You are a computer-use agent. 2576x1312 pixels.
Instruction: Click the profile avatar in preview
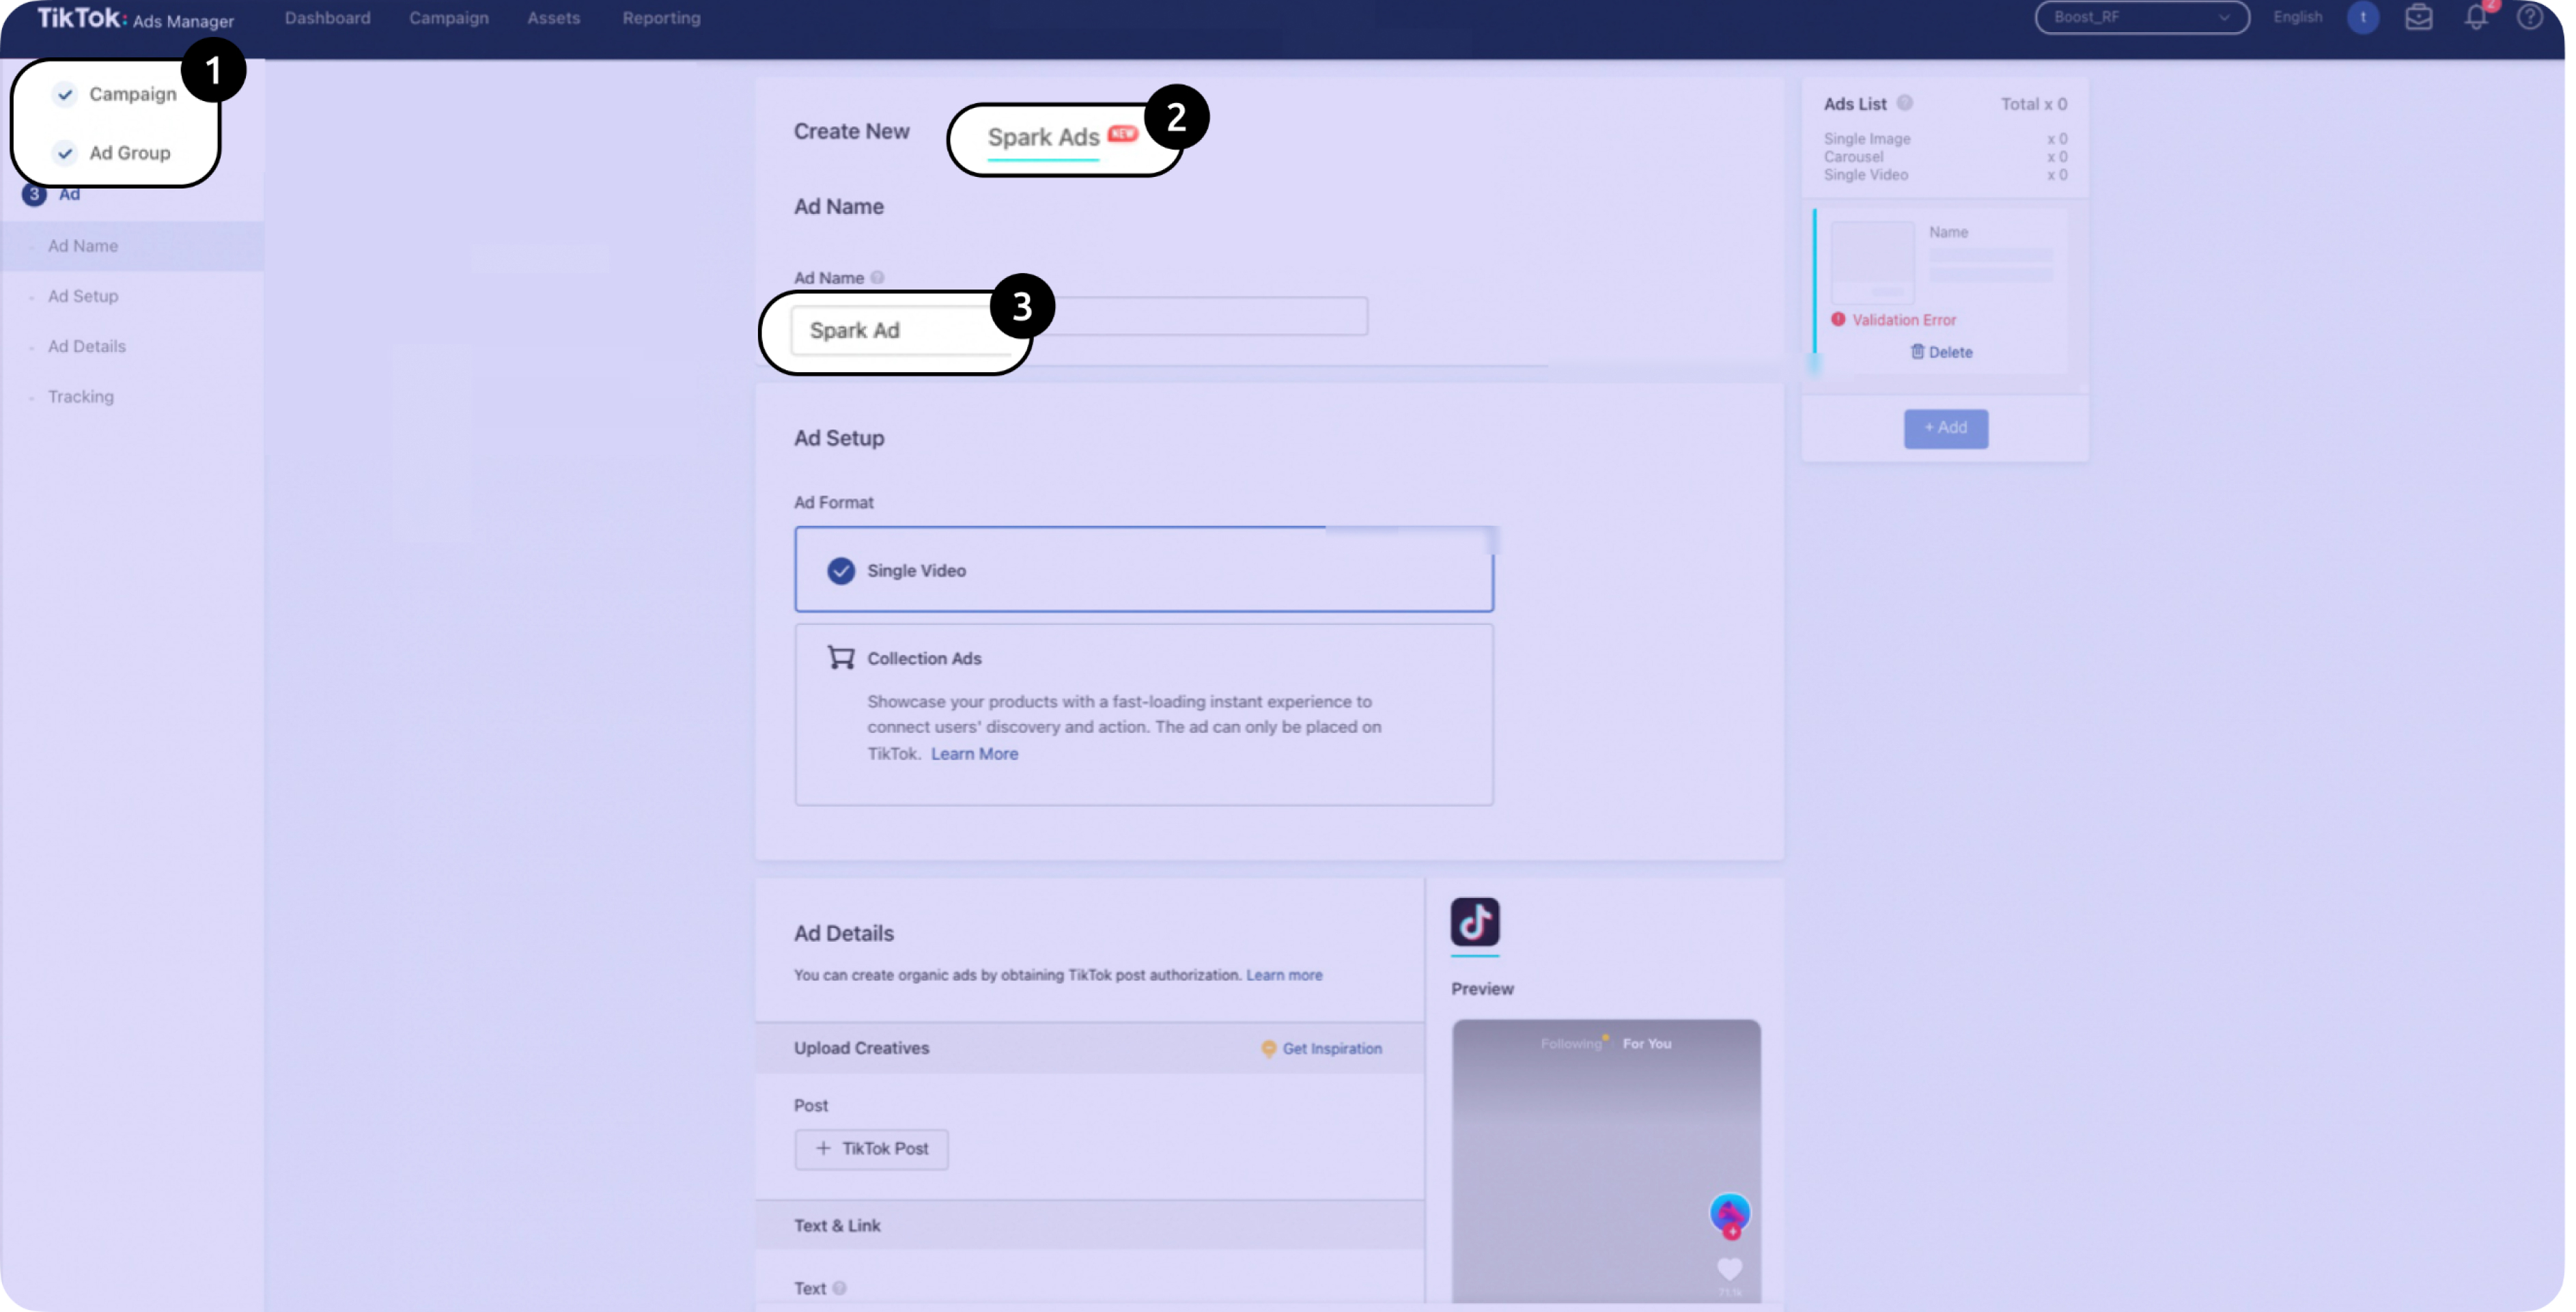1729,1213
